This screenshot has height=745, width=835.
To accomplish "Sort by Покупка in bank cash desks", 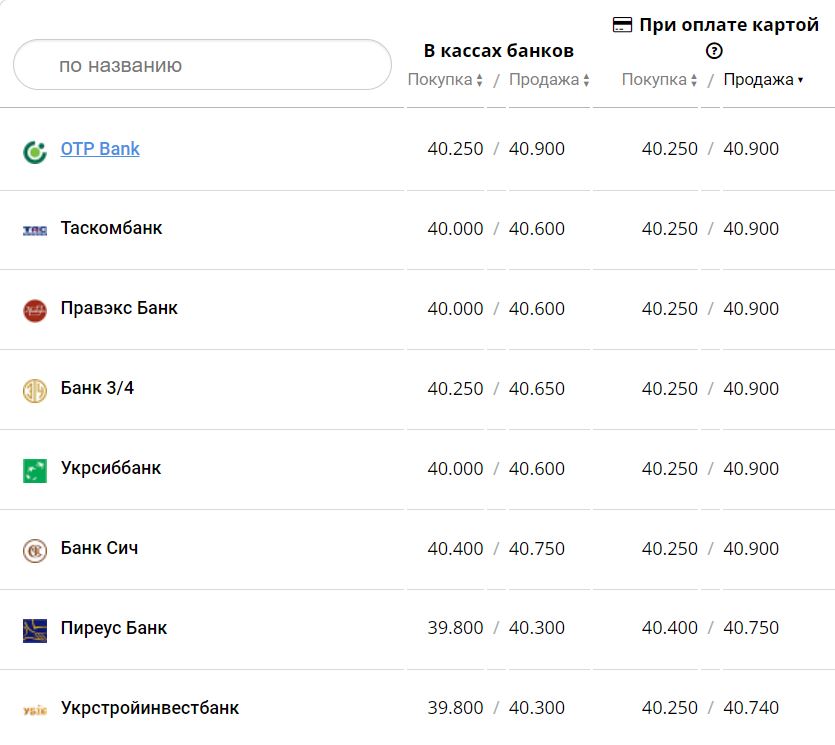I will 445,80.
